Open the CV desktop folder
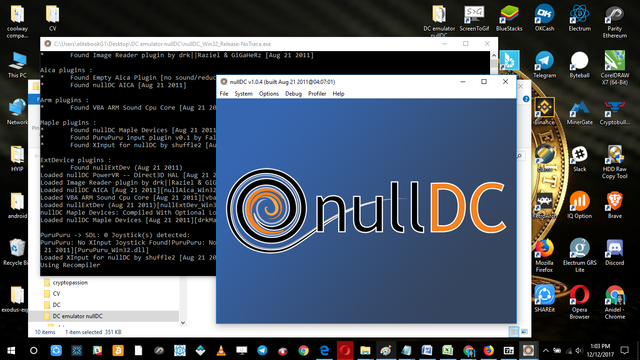 pyautogui.click(x=52, y=18)
